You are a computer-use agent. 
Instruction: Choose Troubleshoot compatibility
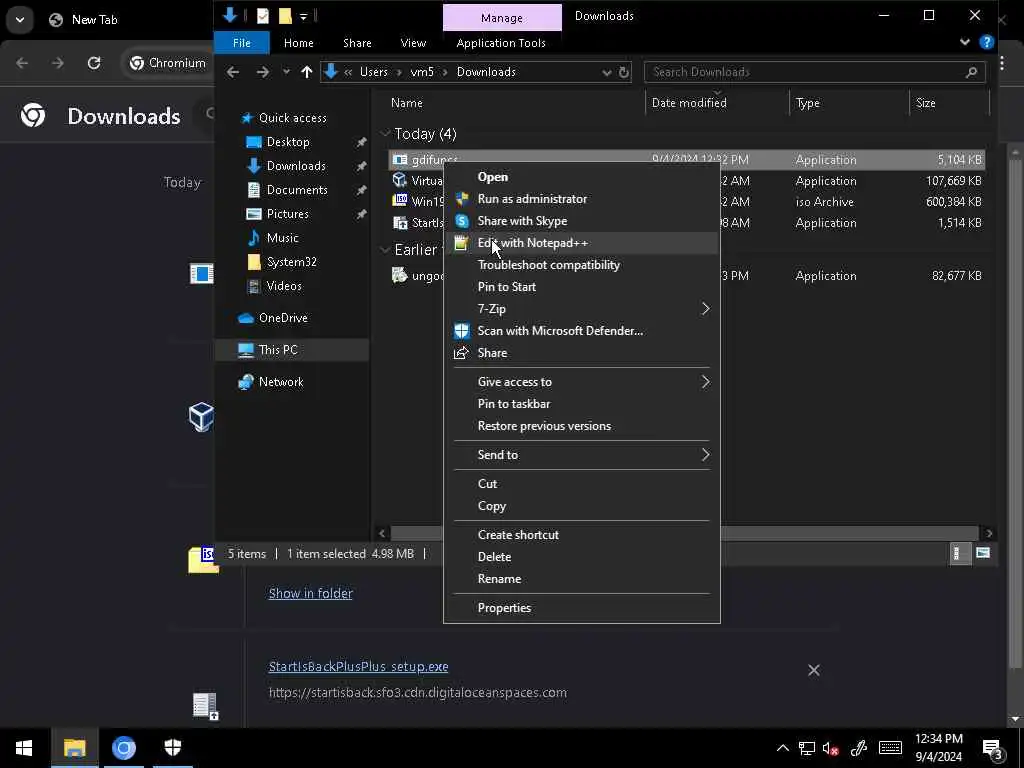(549, 265)
